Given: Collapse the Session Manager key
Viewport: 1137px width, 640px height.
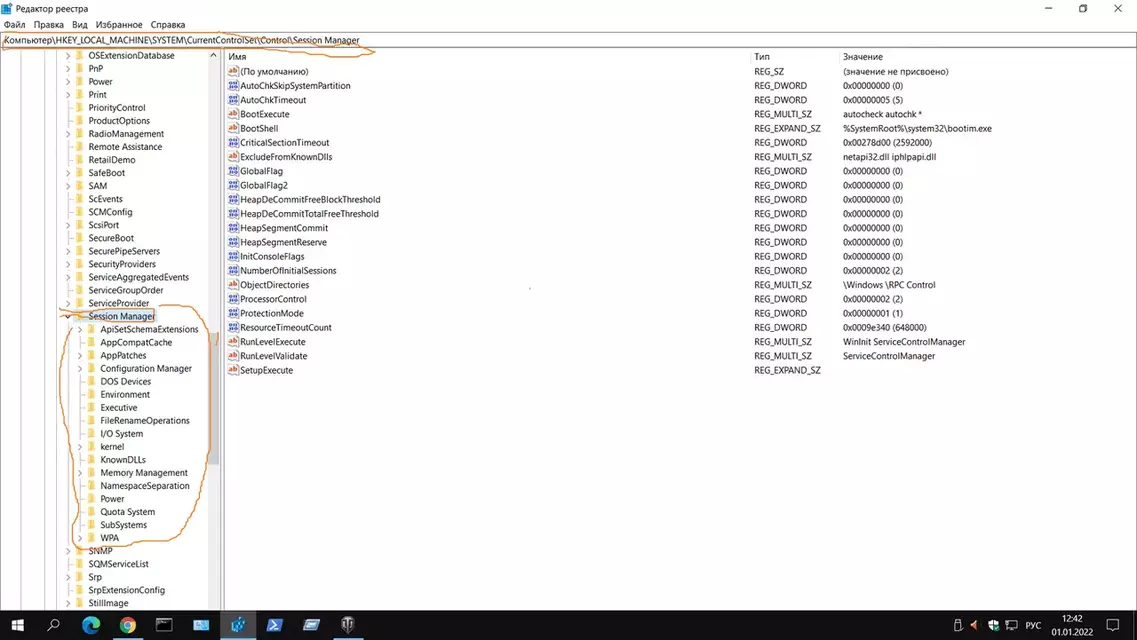Looking at the screenshot, I should (68, 316).
